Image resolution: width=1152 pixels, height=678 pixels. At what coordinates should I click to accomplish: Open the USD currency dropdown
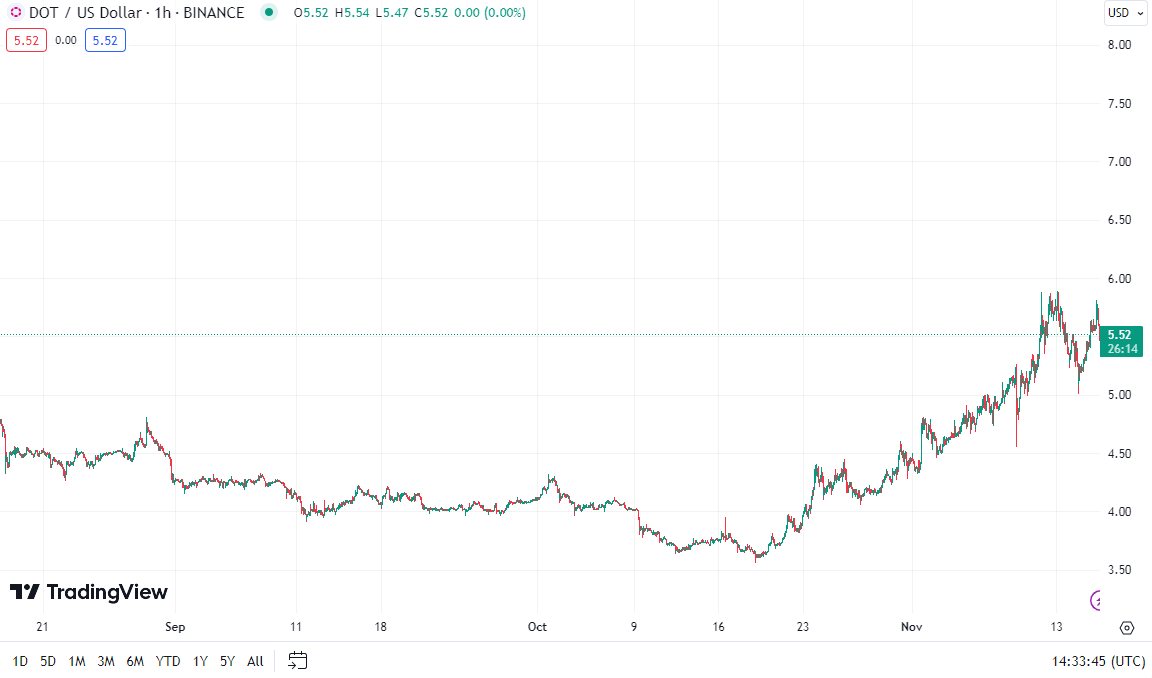click(x=1122, y=13)
